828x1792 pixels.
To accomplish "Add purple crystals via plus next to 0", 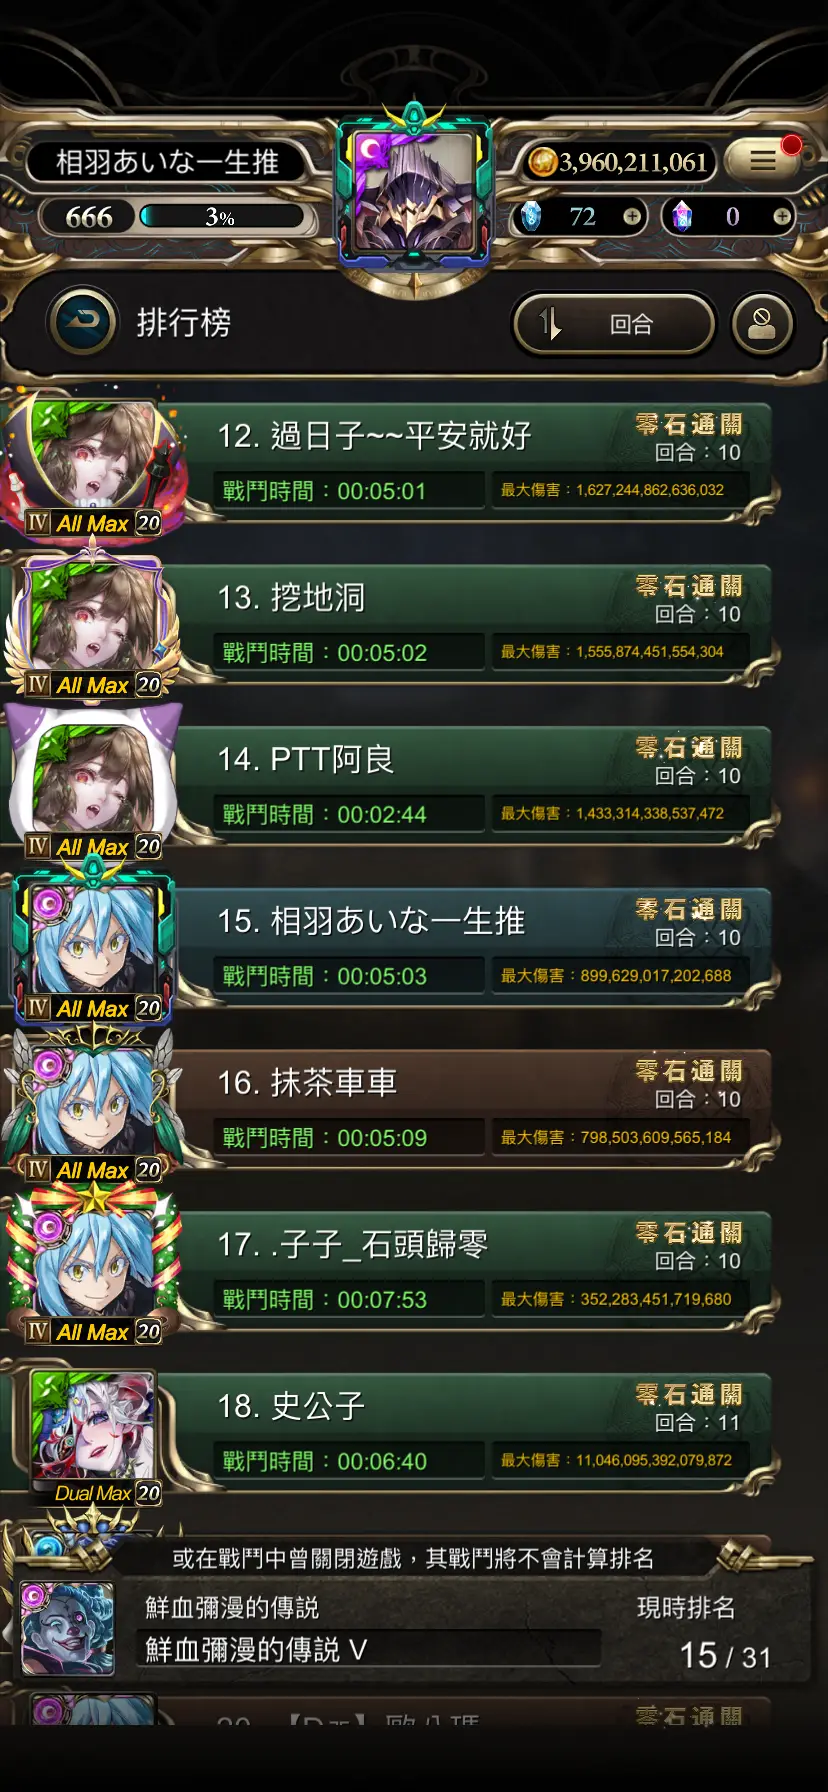I will pyautogui.click(x=782, y=216).
